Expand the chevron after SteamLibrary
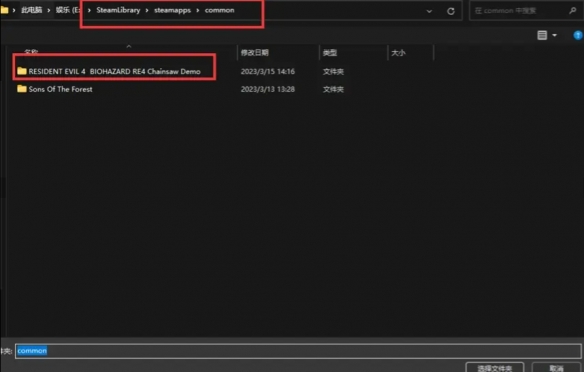Screen dimensions: 584x372 click(147, 10)
